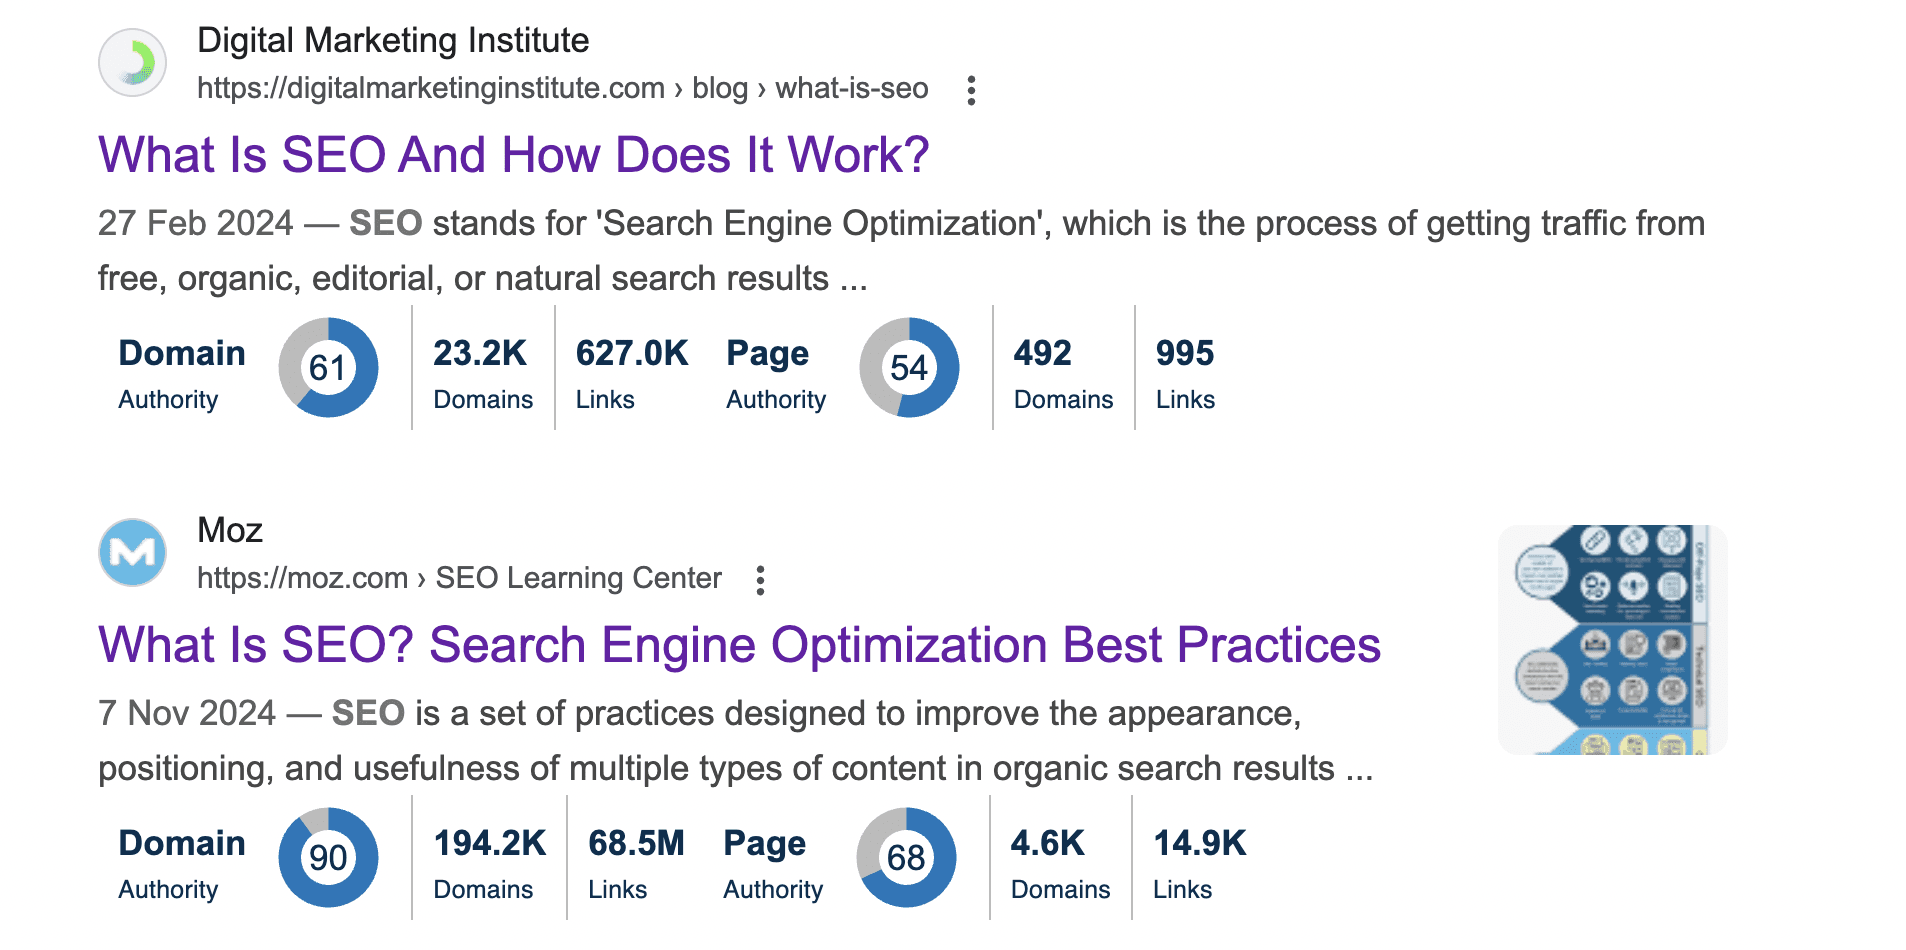Select the 68.5M Links metric for Moz
The image size is (1906, 950).
click(x=636, y=860)
